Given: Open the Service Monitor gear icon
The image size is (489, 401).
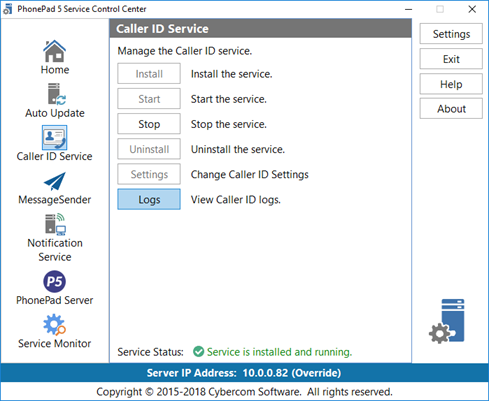Looking at the screenshot, I should (54, 325).
